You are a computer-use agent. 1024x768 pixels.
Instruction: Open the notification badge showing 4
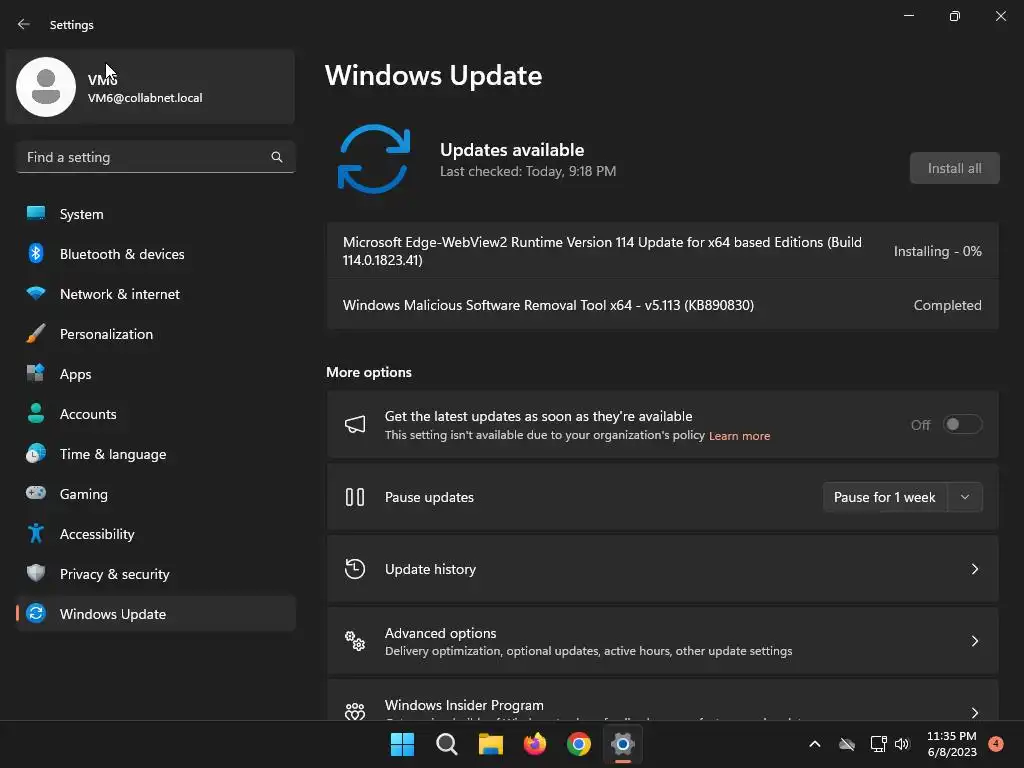coord(996,744)
